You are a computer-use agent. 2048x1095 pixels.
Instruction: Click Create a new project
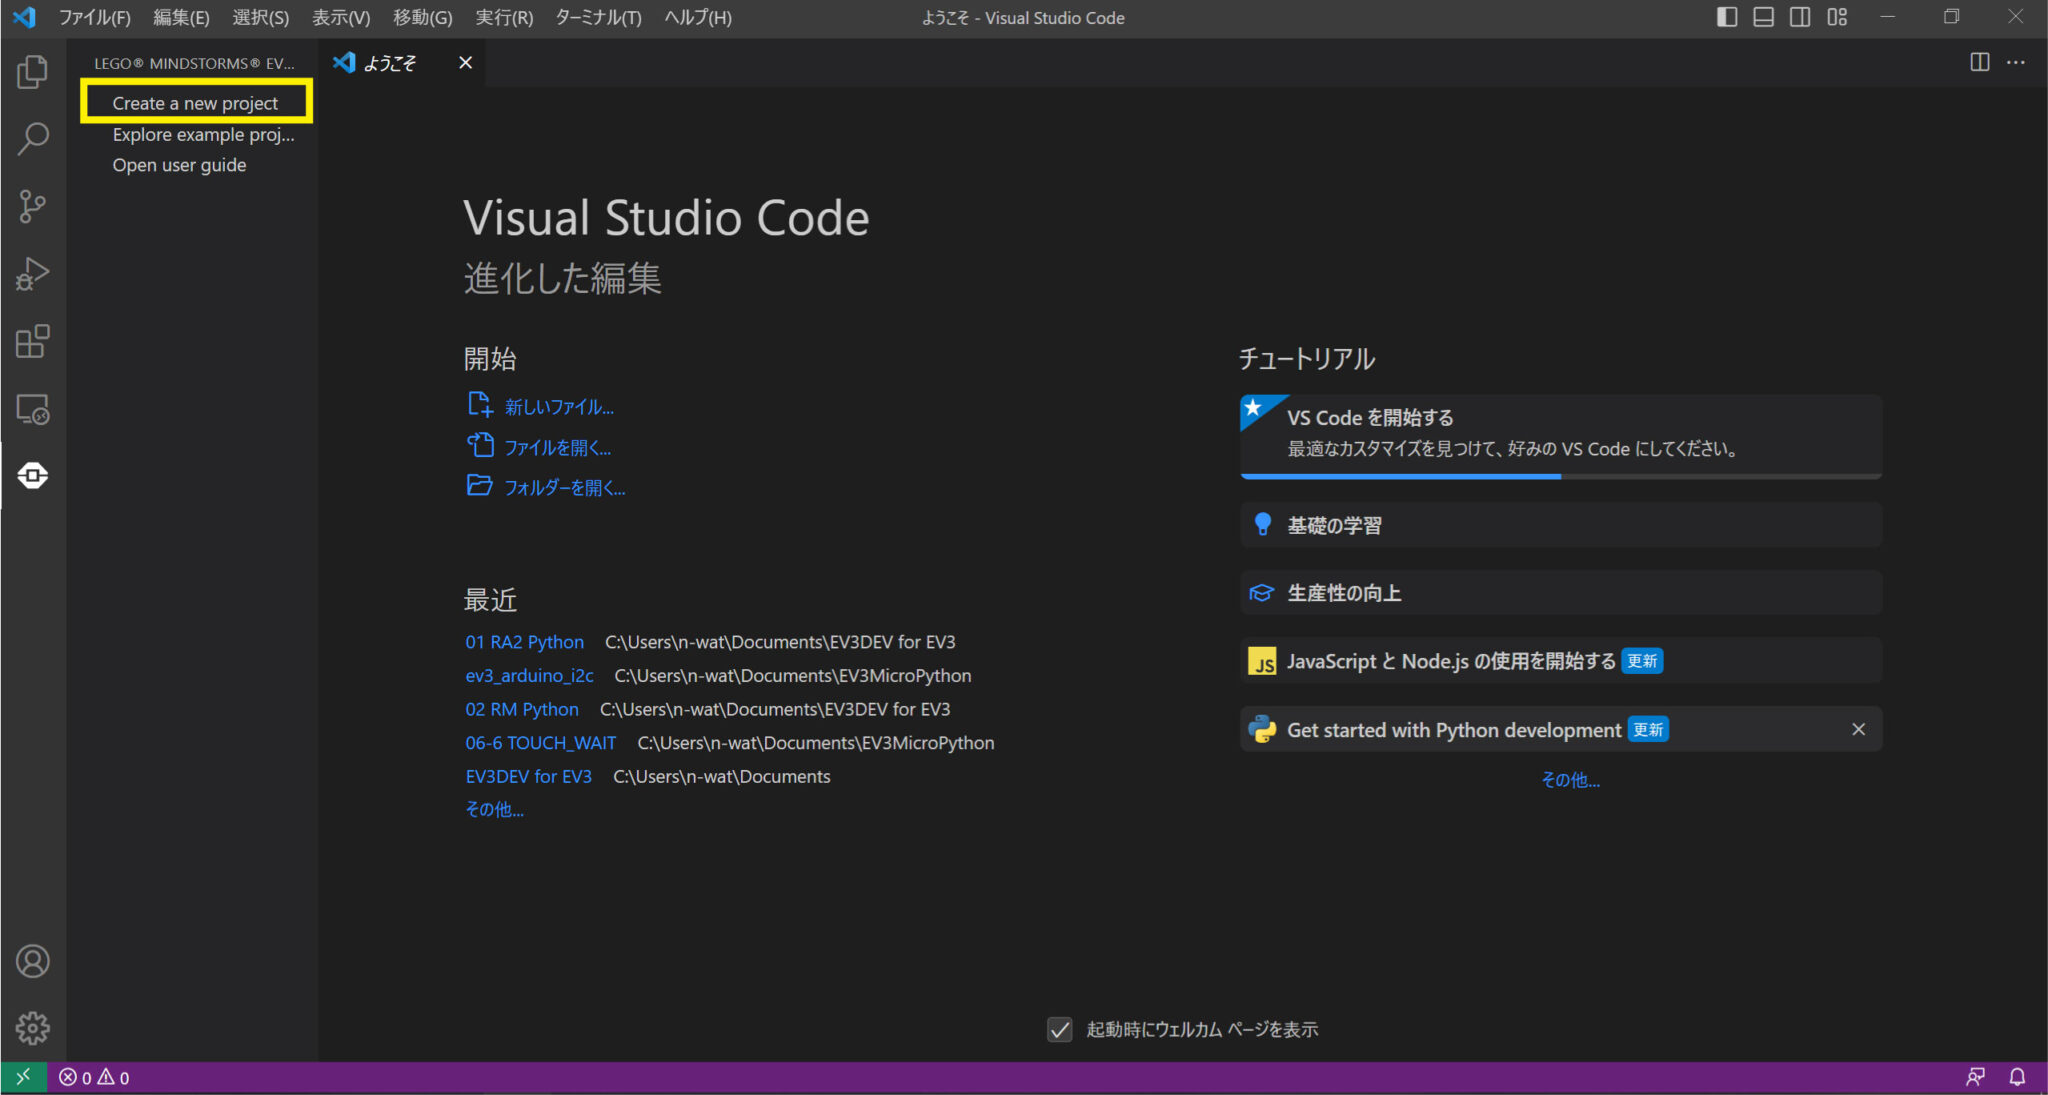(x=195, y=103)
